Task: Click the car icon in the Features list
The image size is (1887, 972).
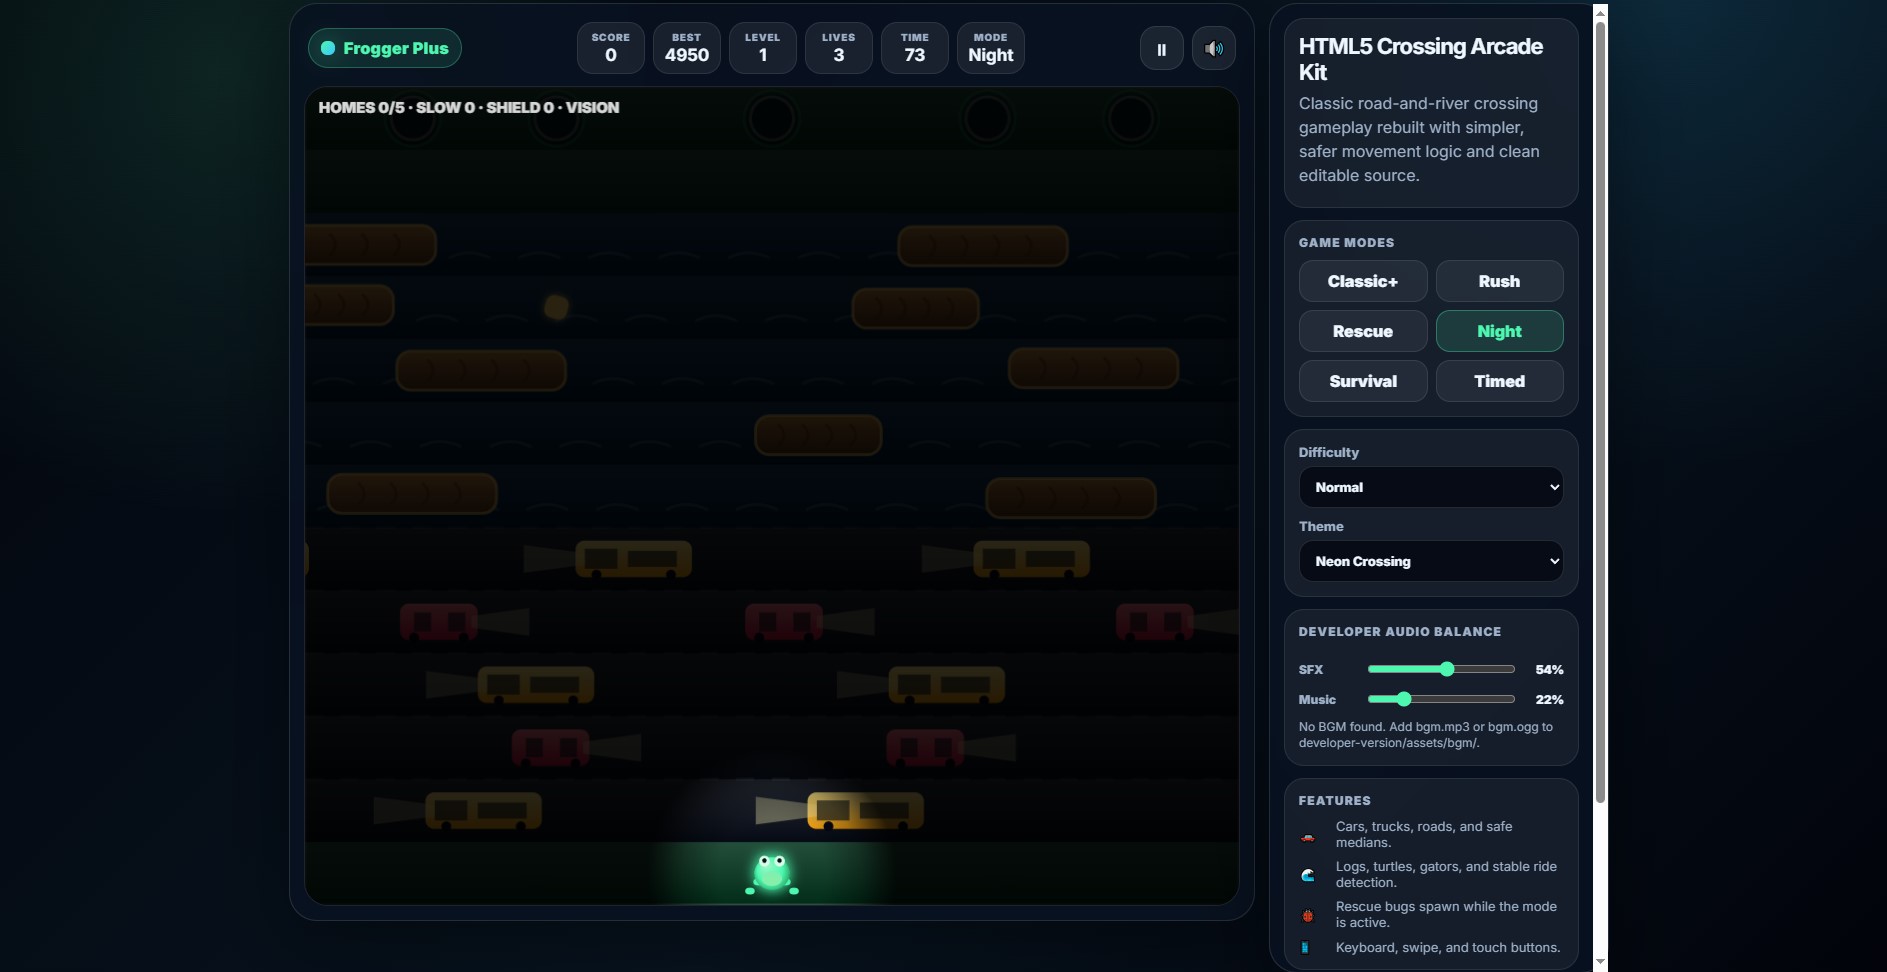Action: point(1307,837)
